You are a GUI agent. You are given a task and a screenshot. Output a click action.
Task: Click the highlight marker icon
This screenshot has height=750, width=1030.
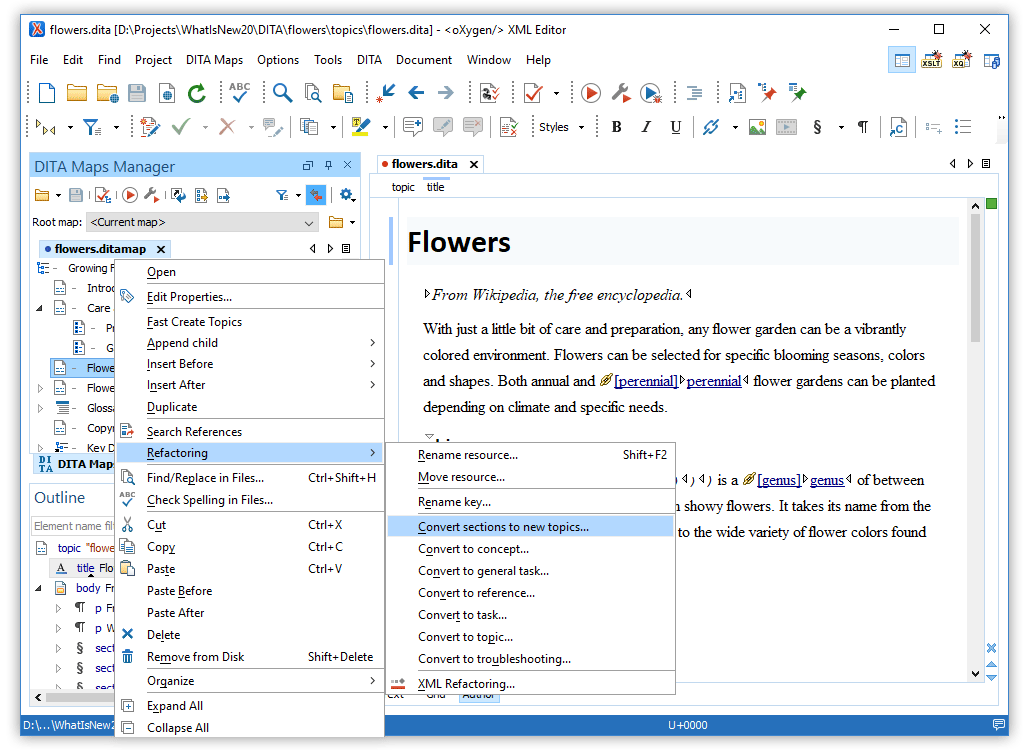[x=361, y=127]
